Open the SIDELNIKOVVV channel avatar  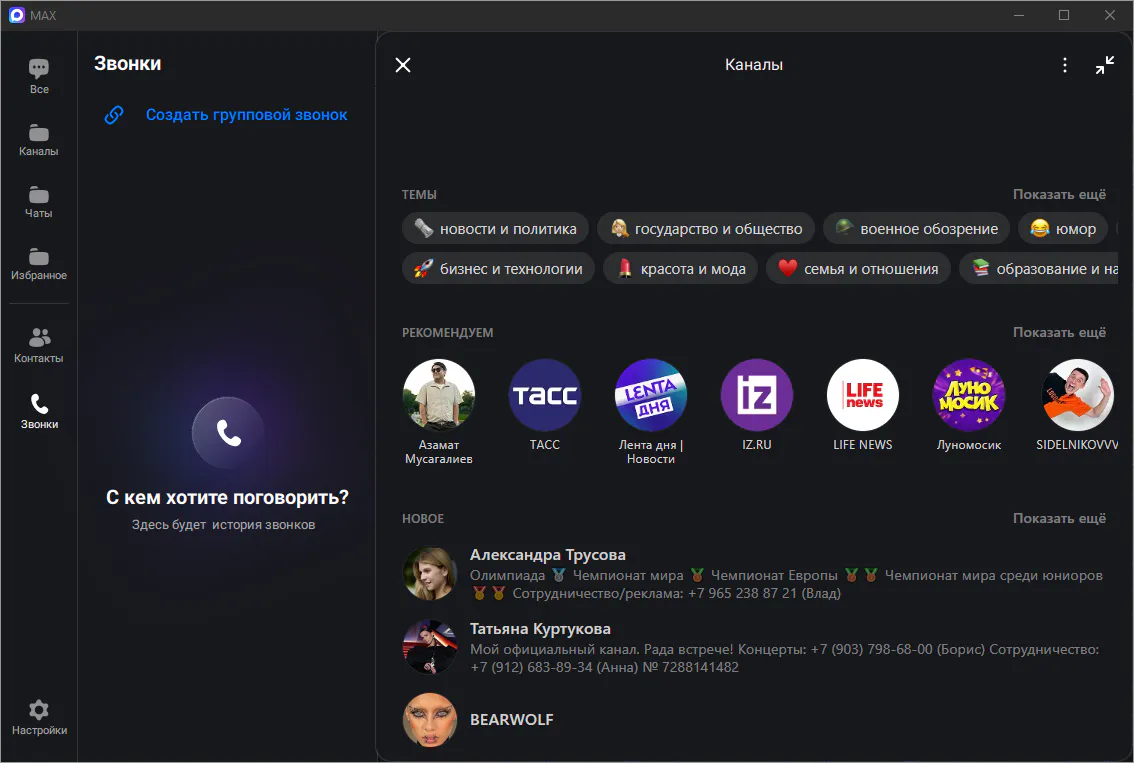pyautogui.click(x=1078, y=395)
